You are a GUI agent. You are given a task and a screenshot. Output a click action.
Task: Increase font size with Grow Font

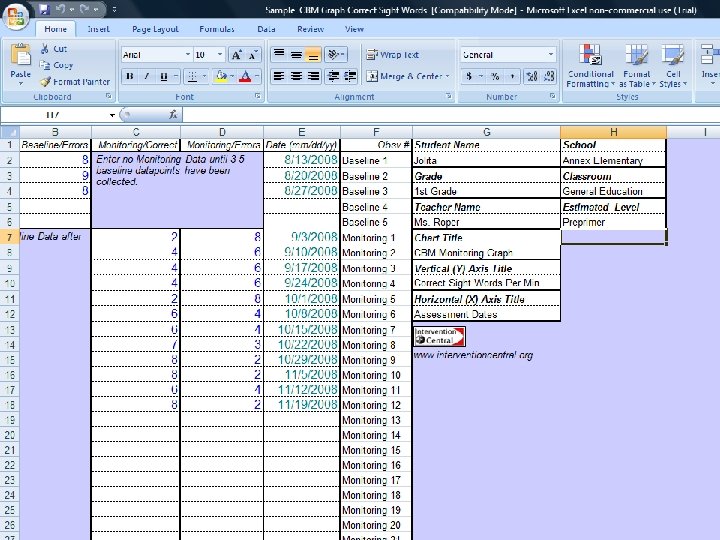tap(236, 55)
